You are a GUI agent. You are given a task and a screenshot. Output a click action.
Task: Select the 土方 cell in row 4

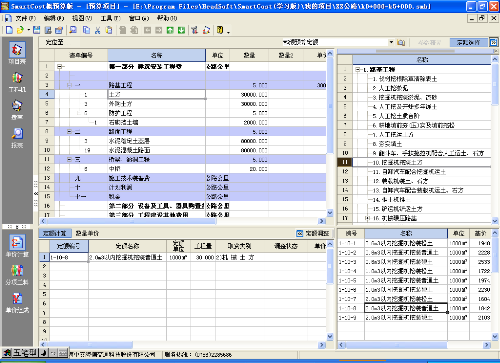(156, 95)
